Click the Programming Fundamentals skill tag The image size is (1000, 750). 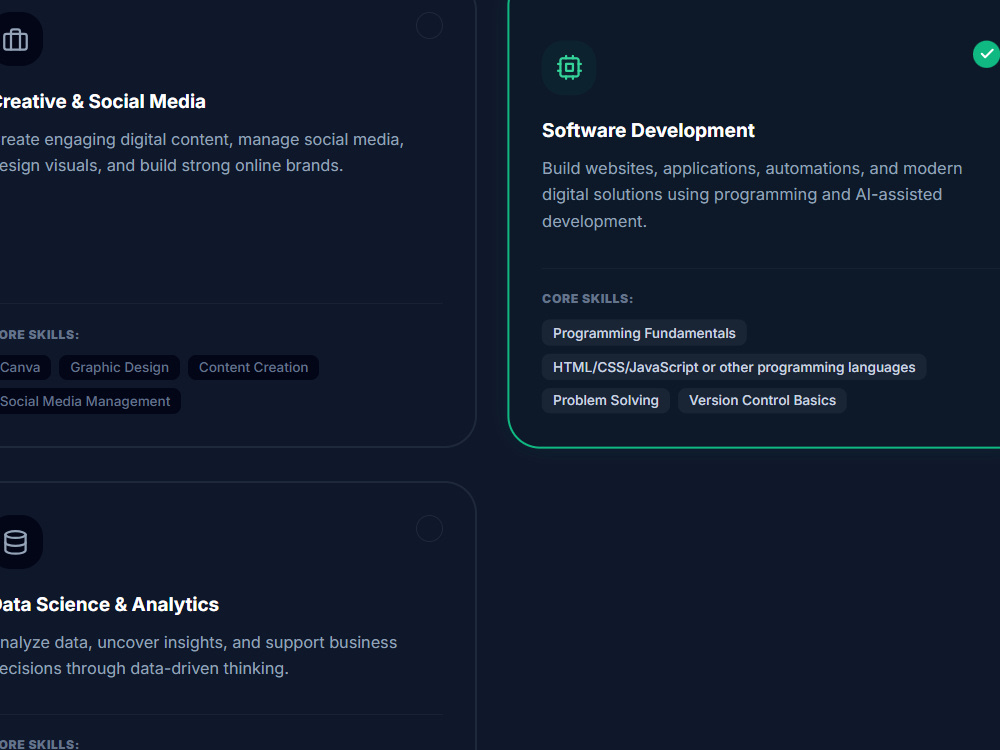tap(644, 333)
